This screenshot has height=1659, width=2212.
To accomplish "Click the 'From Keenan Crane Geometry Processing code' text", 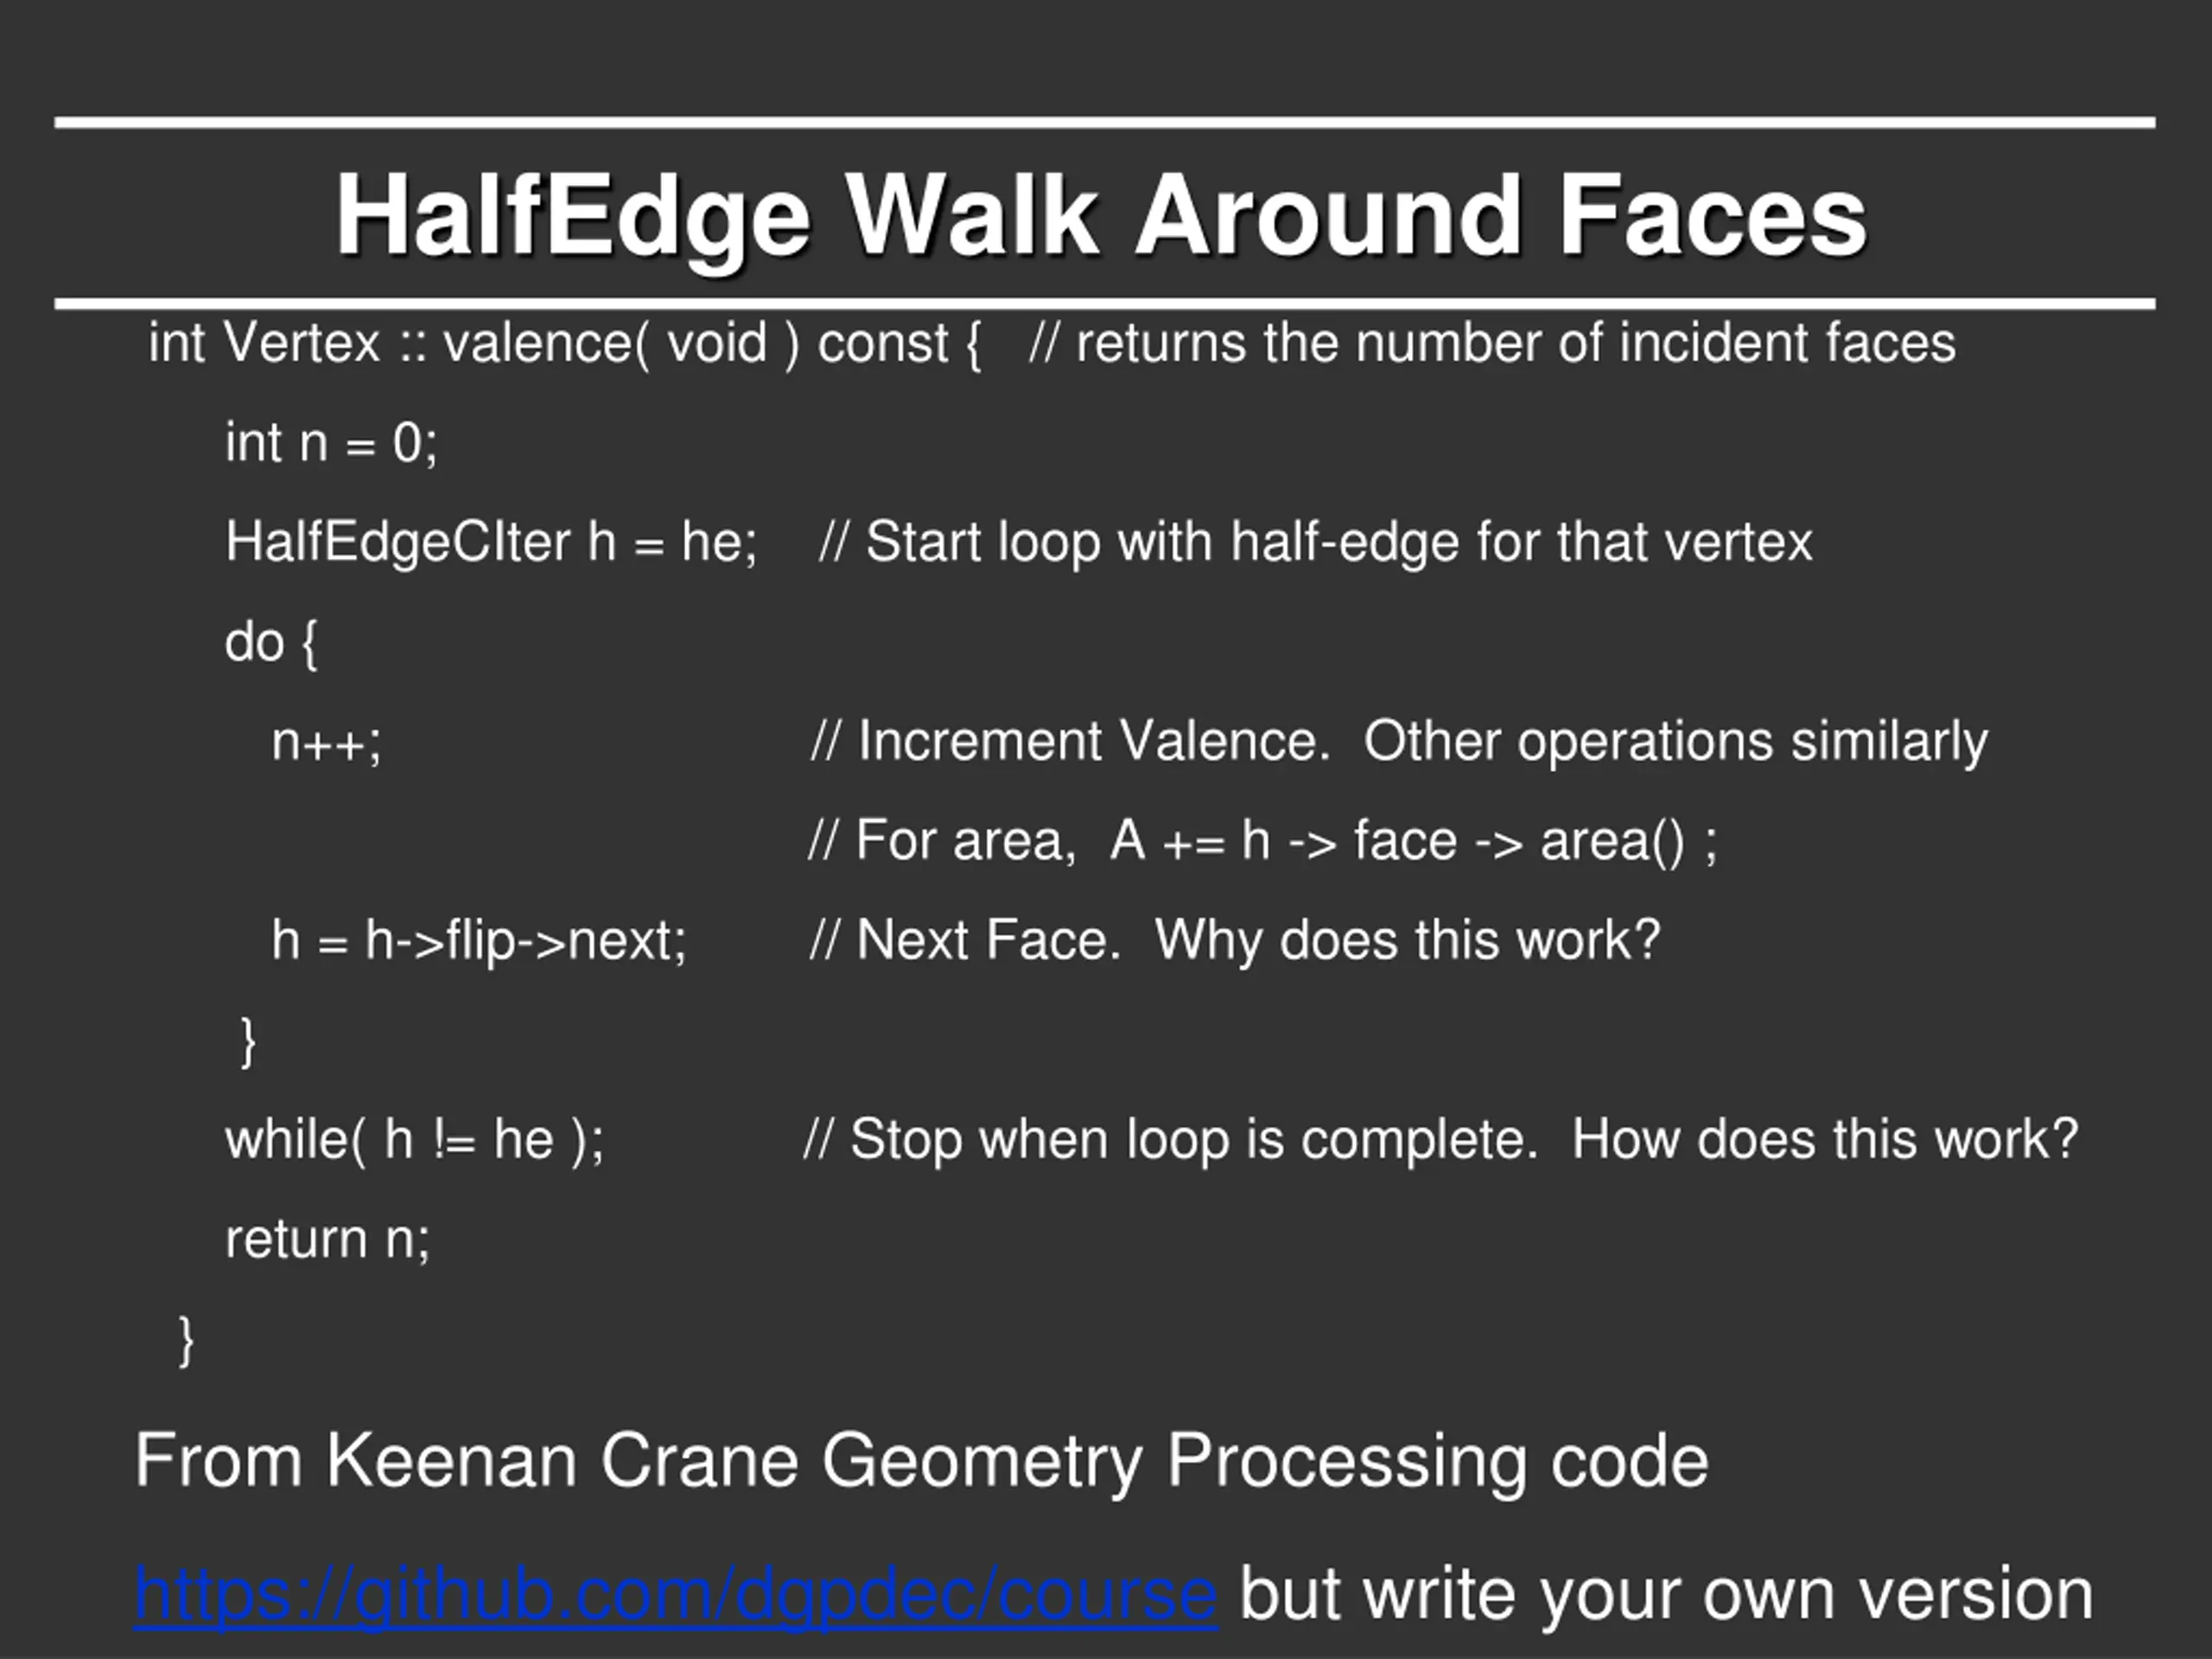I will 921,1461.
